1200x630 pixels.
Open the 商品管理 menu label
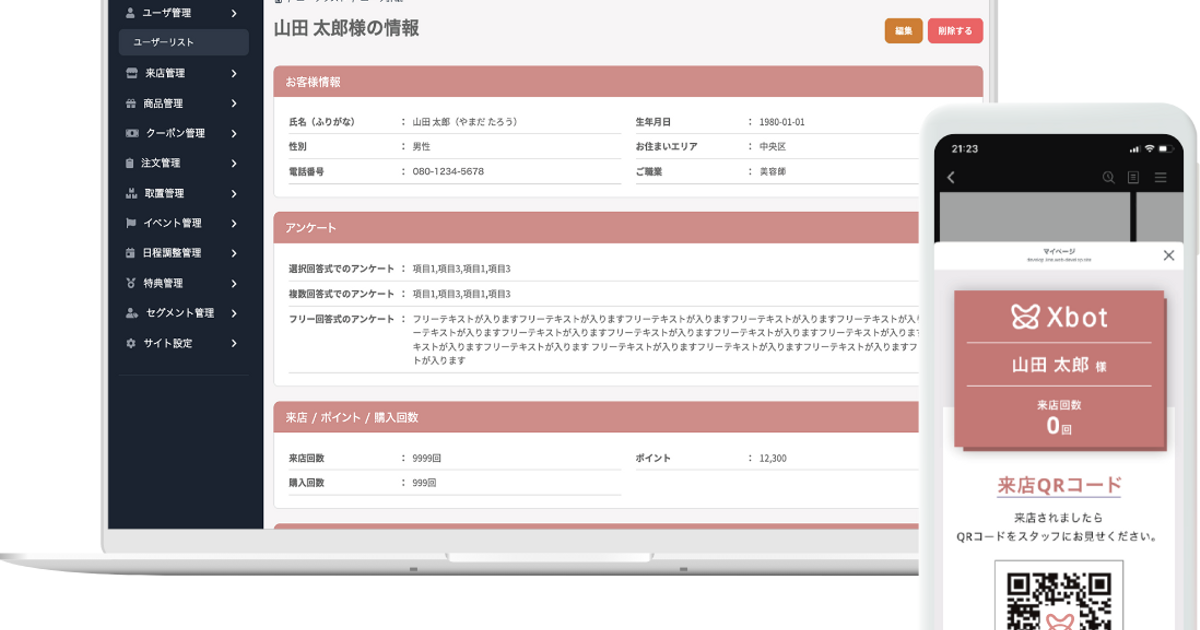point(163,103)
